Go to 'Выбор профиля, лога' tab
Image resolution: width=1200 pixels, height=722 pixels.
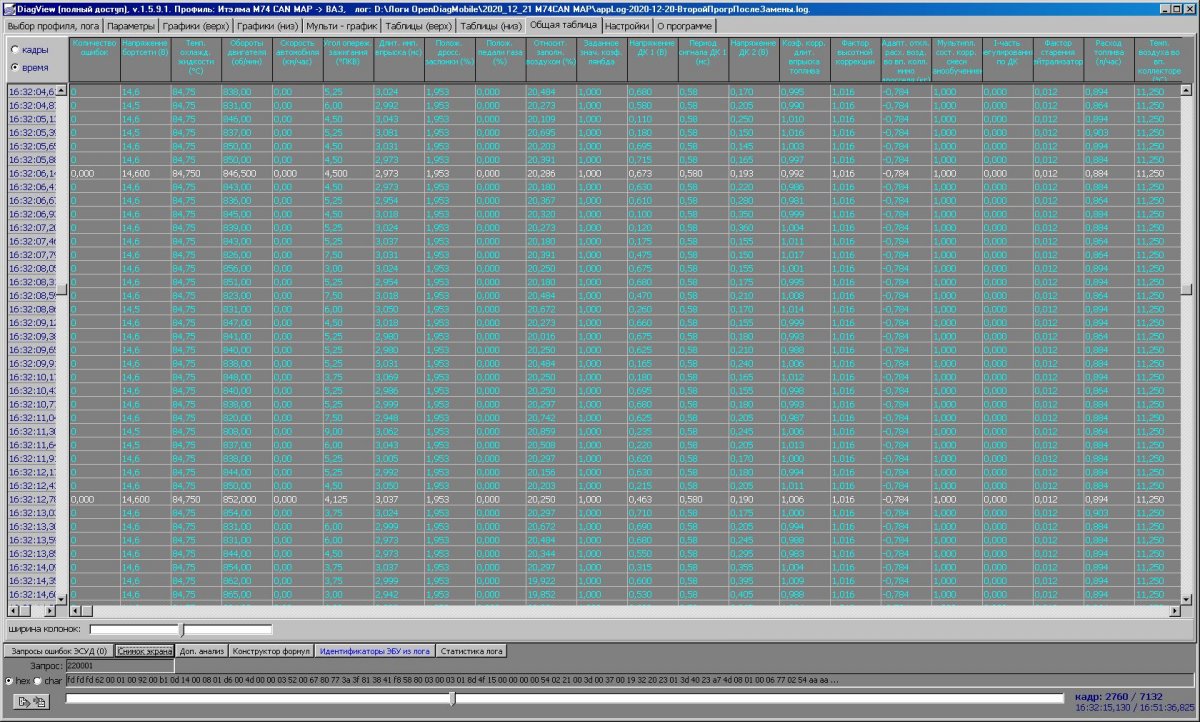(x=52, y=25)
